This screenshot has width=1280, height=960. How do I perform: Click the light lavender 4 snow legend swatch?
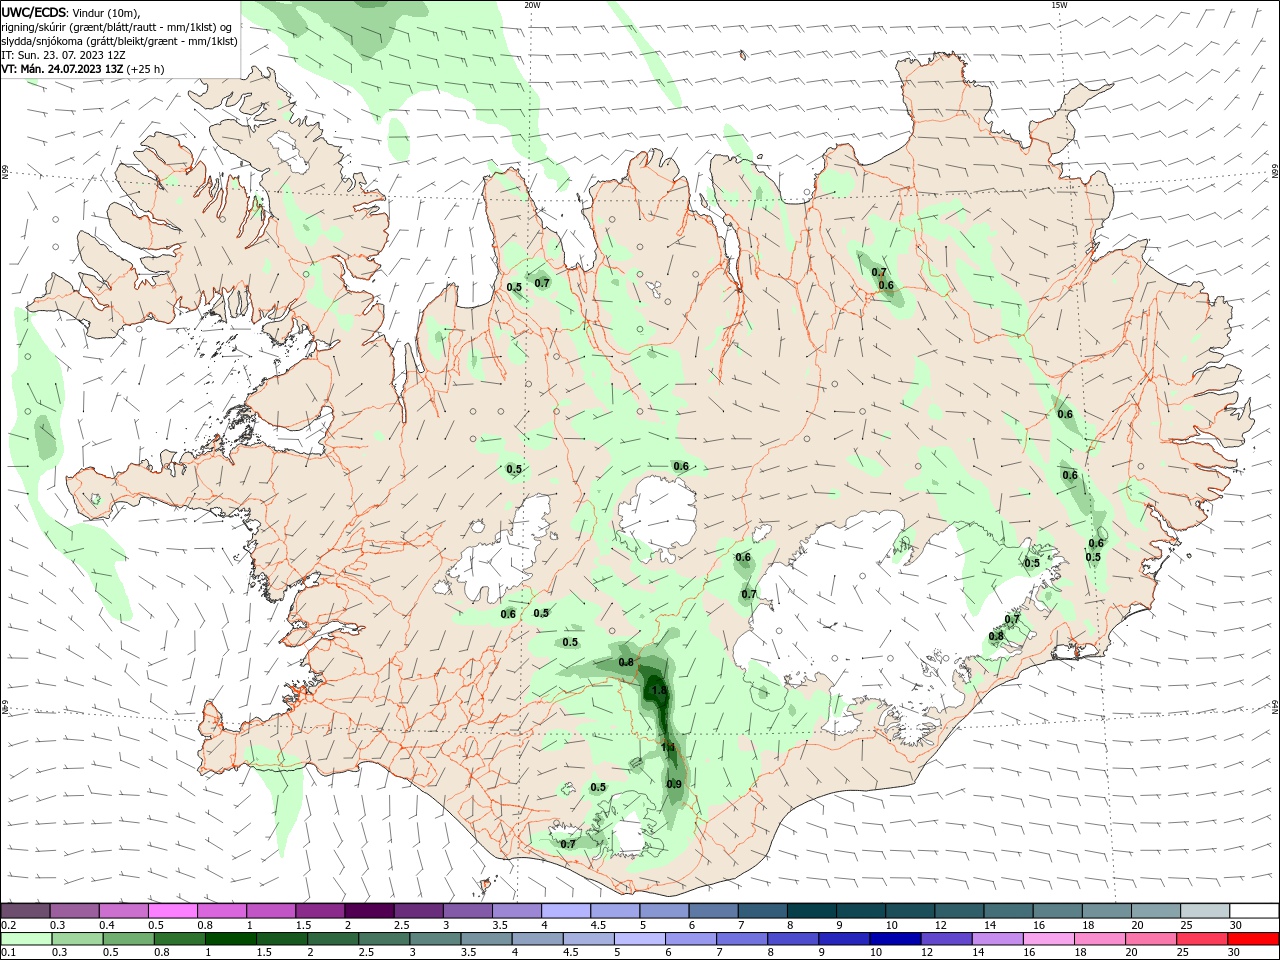[566, 911]
